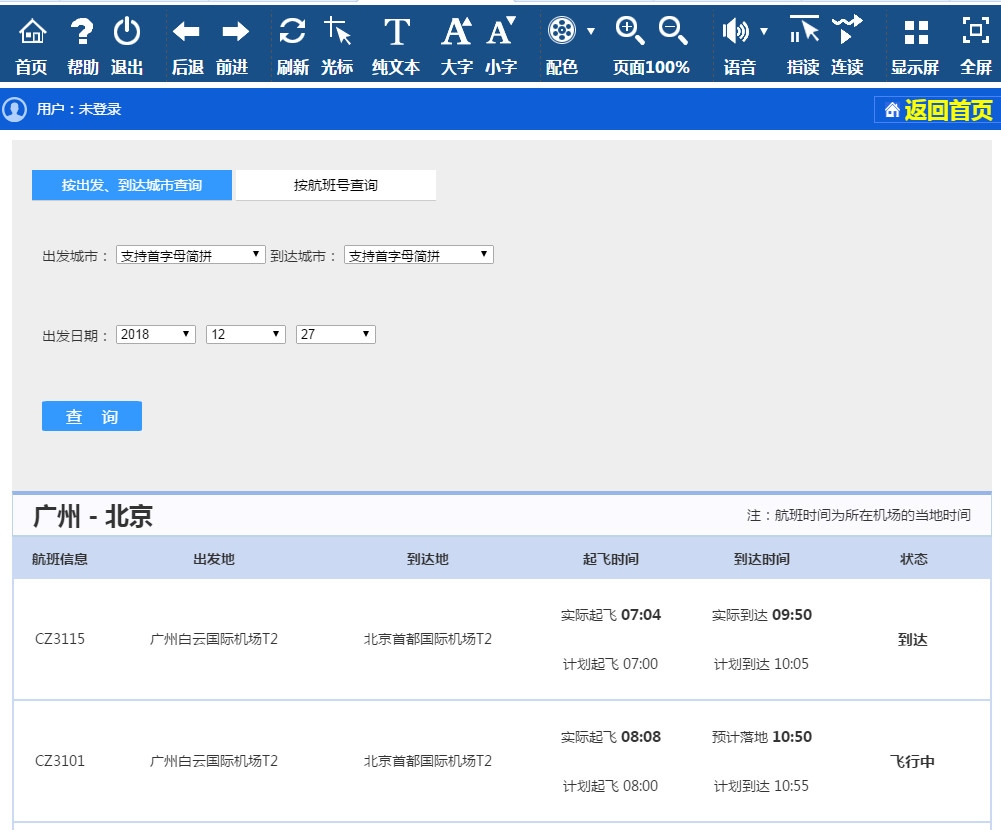Open the arrival city dropdown

click(418, 254)
